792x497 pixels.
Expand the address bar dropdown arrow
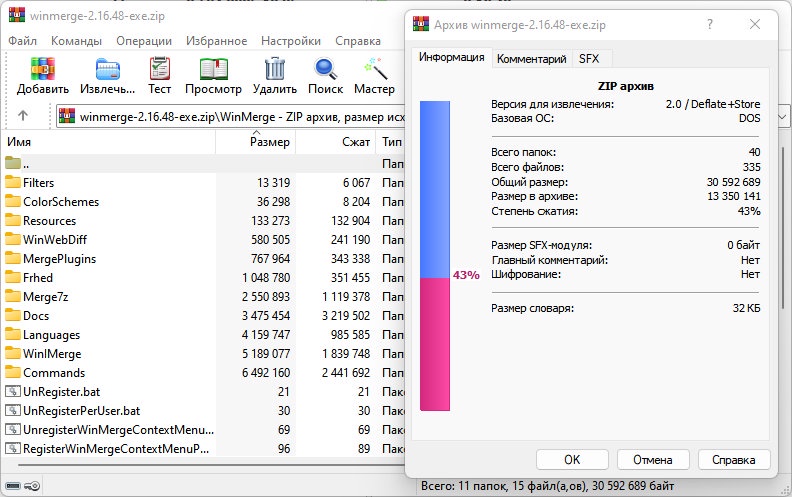782,117
